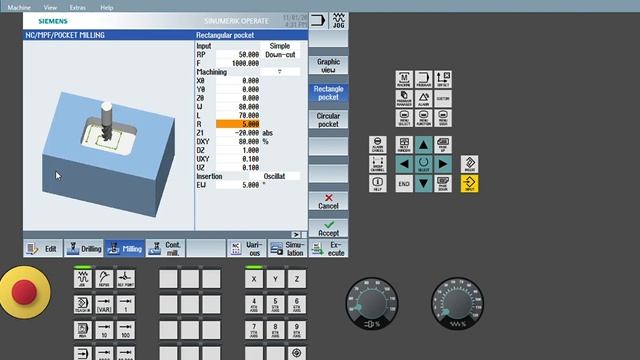Open the Extras menu
The height and width of the screenshot is (360, 640).
click(78, 7)
